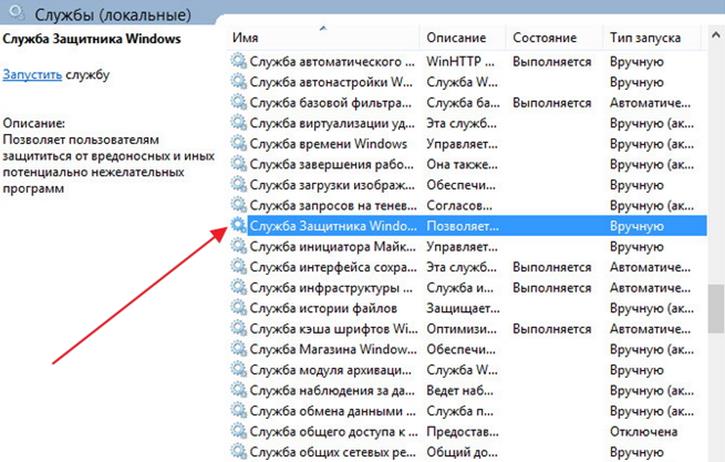The width and height of the screenshot is (725, 462).
Task: Click gear icon beside Служба Магазина Windows
Action: tap(238, 349)
